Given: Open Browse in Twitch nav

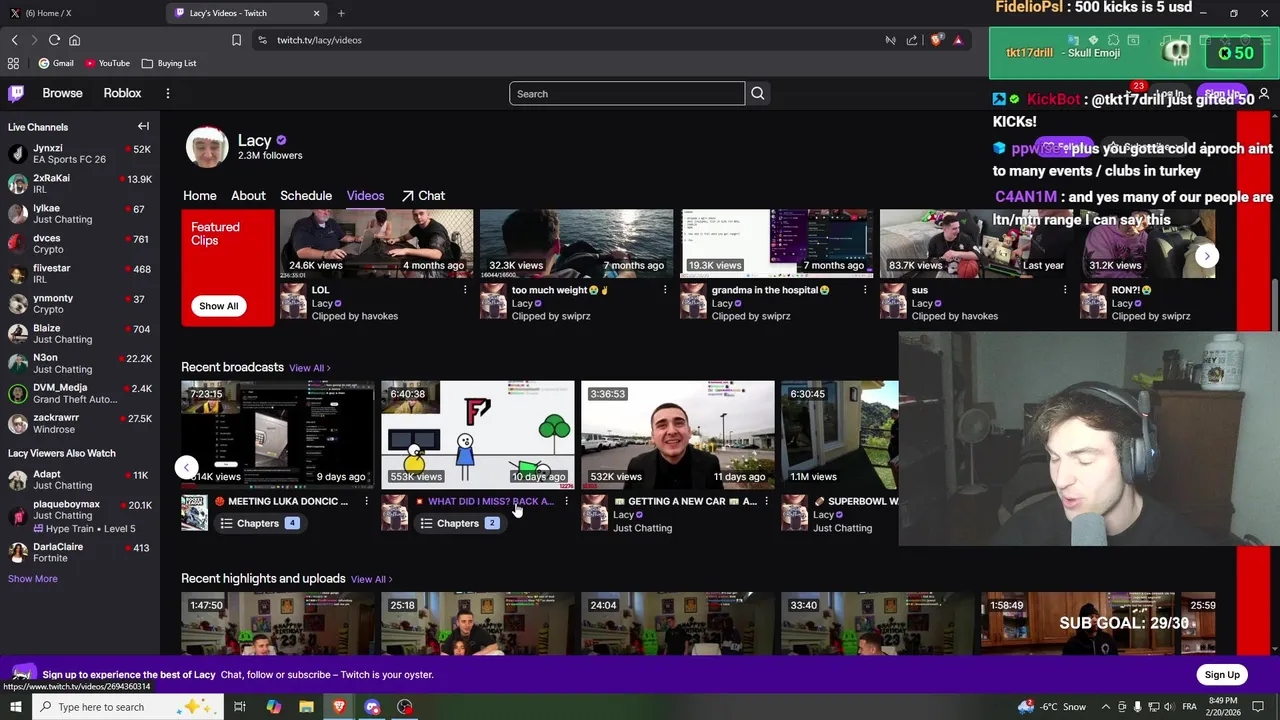Looking at the screenshot, I should (x=62, y=93).
